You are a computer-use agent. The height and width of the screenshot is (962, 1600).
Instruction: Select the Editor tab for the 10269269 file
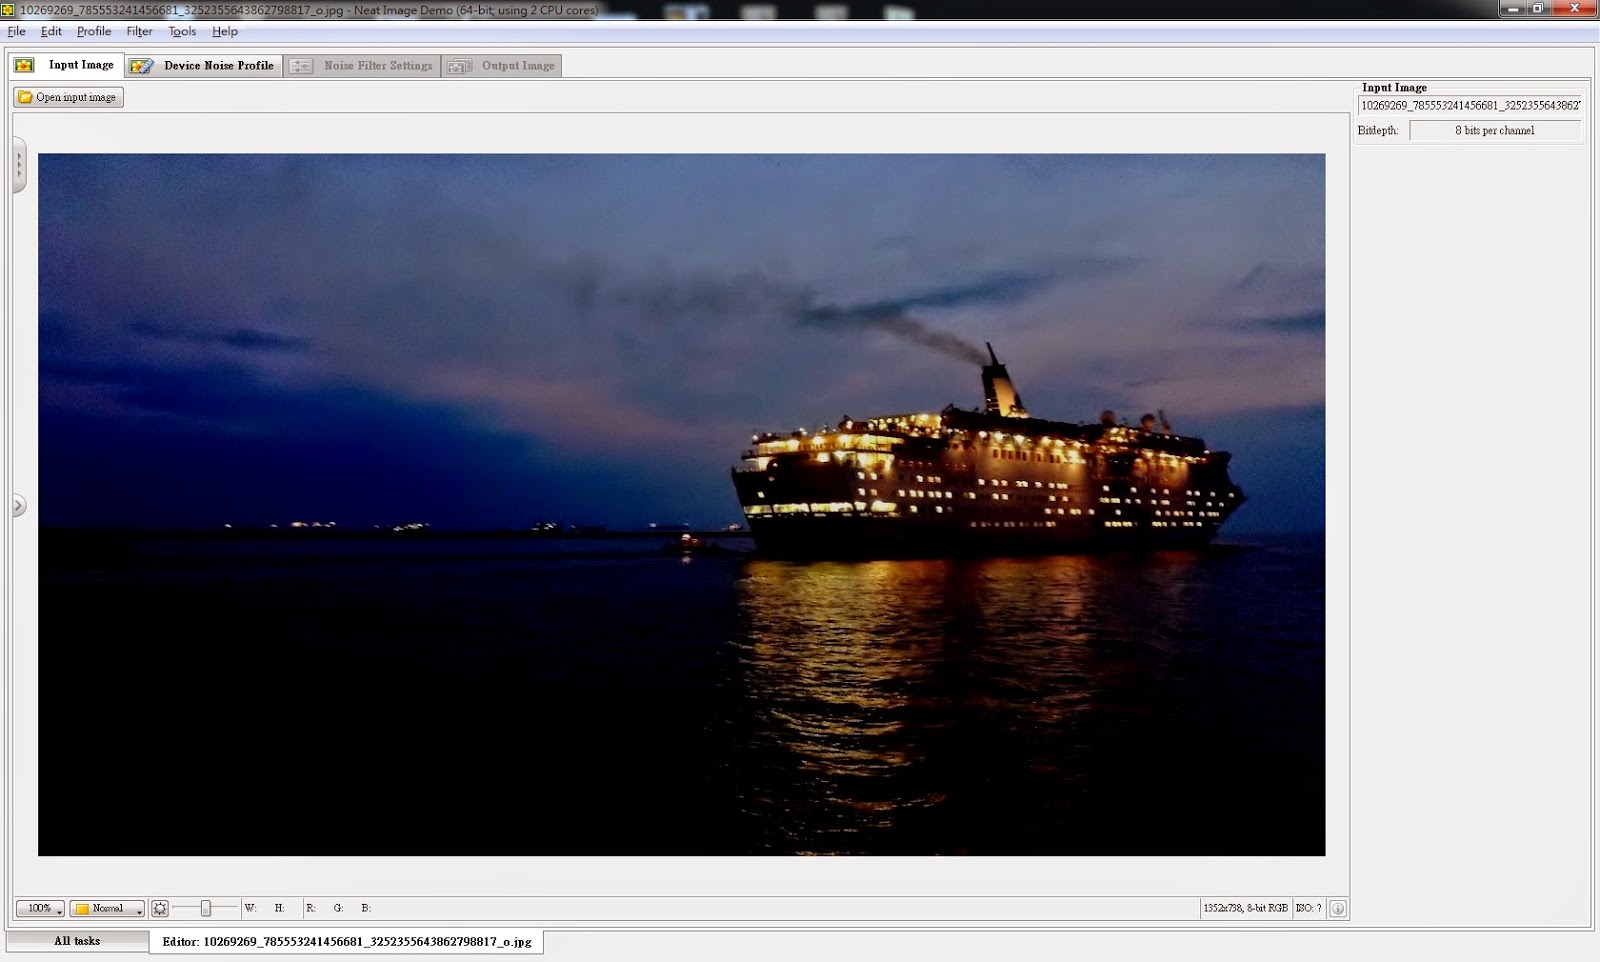(346, 942)
